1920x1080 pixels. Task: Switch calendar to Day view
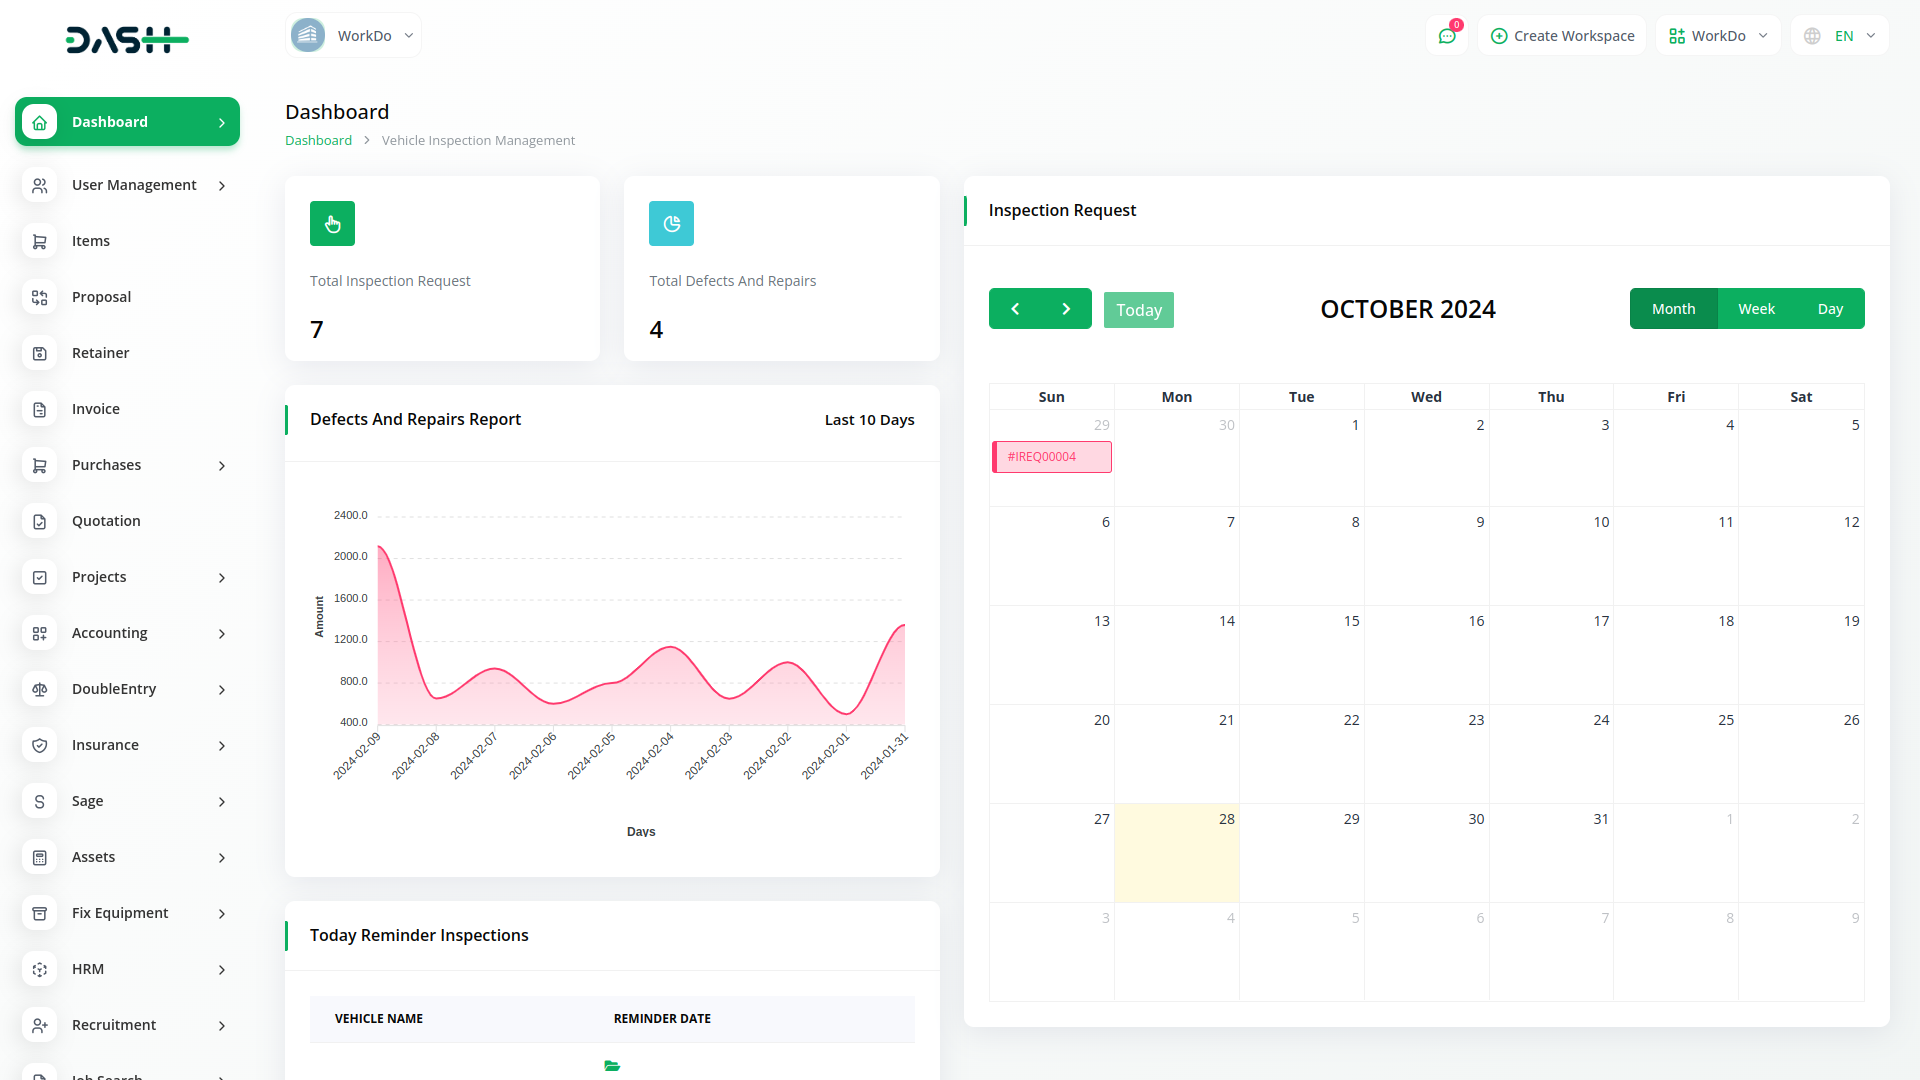[1830, 309]
